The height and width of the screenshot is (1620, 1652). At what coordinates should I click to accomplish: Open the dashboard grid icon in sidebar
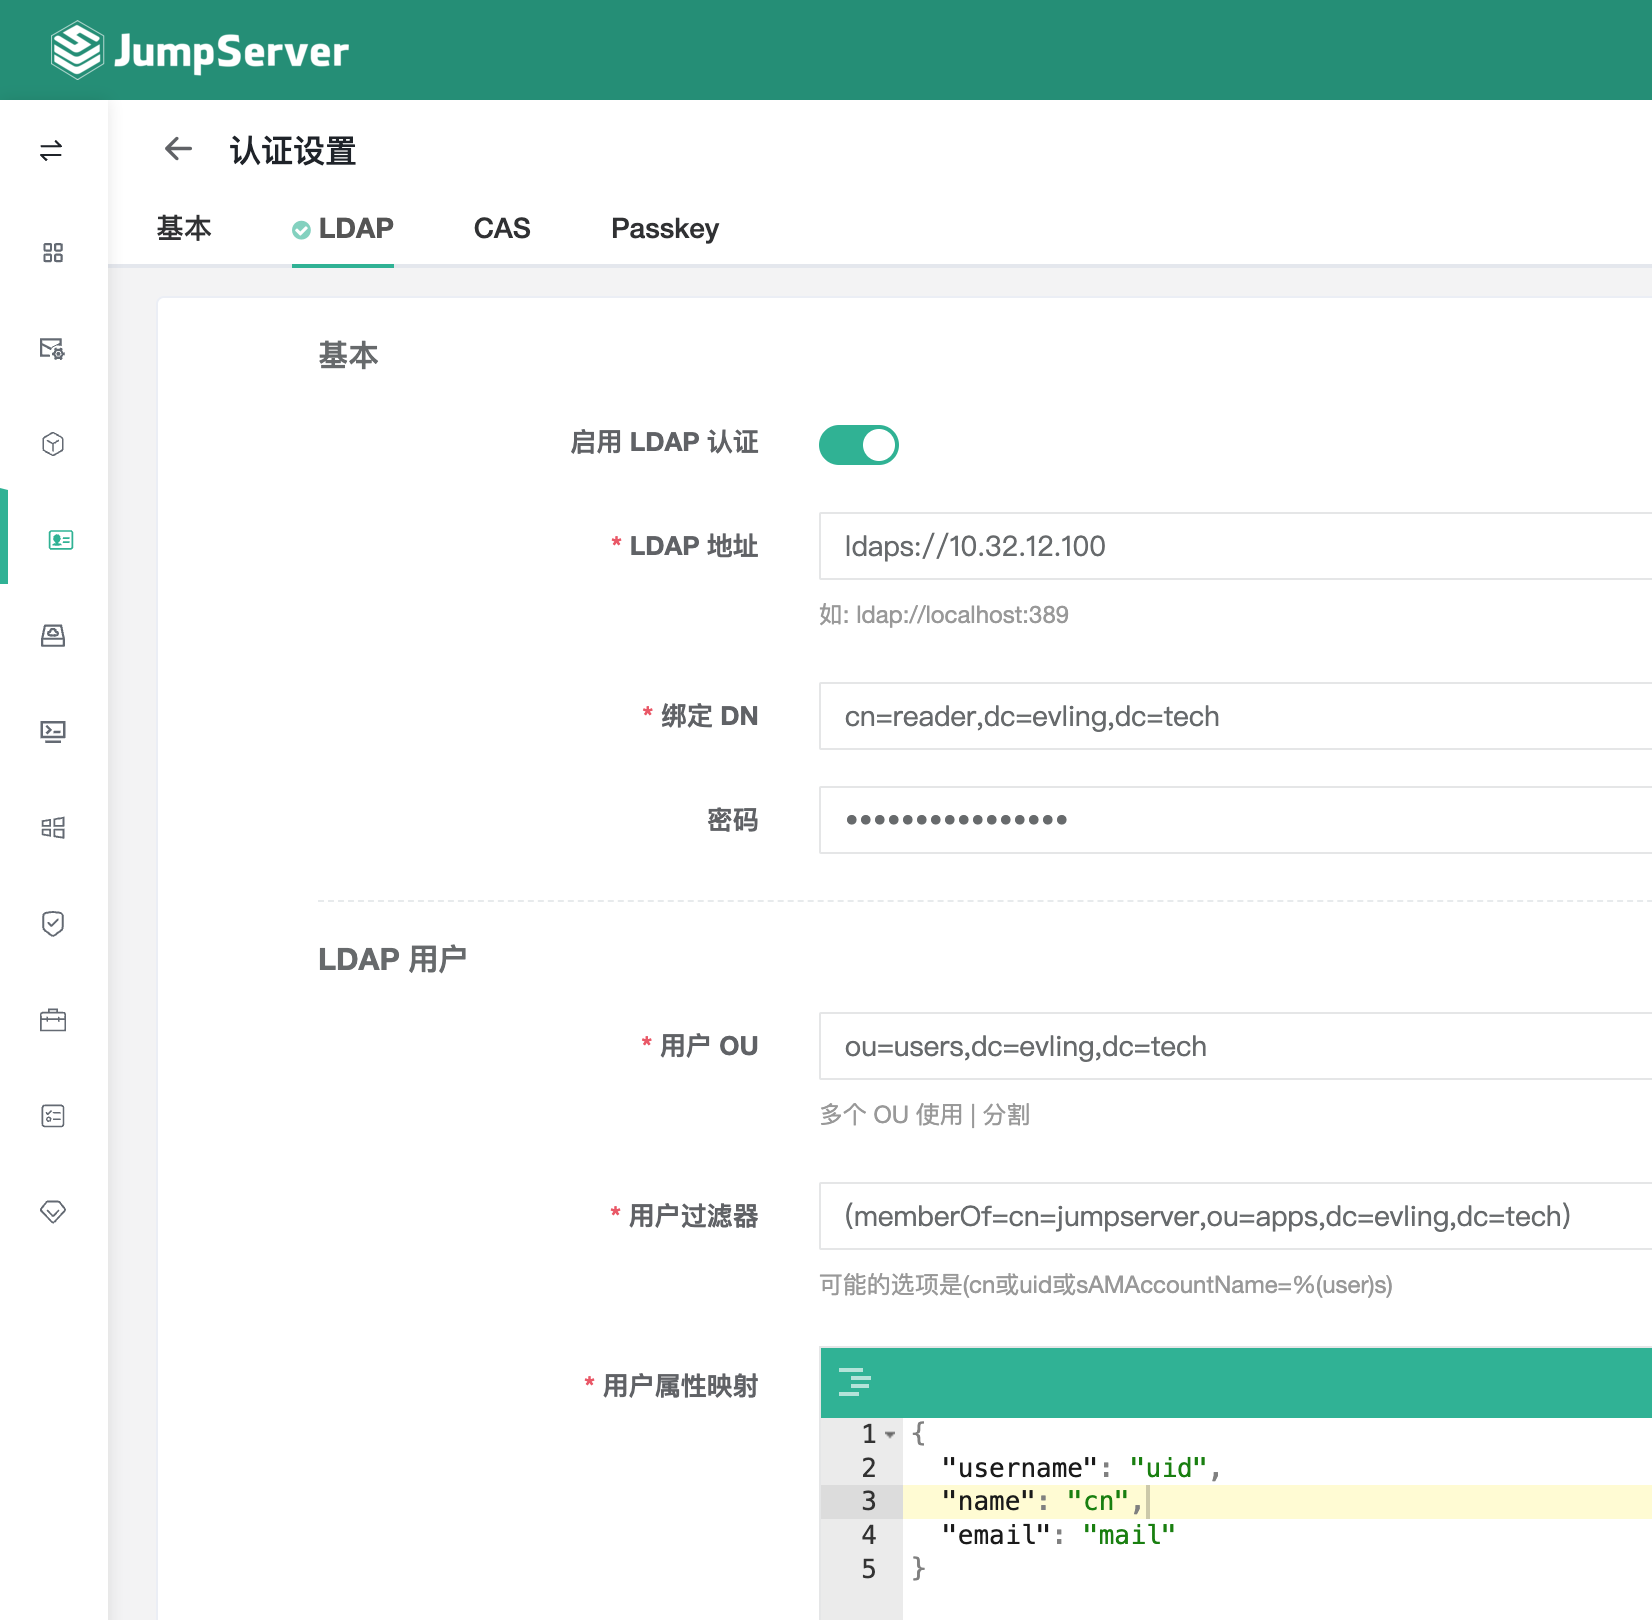(53, 252)
